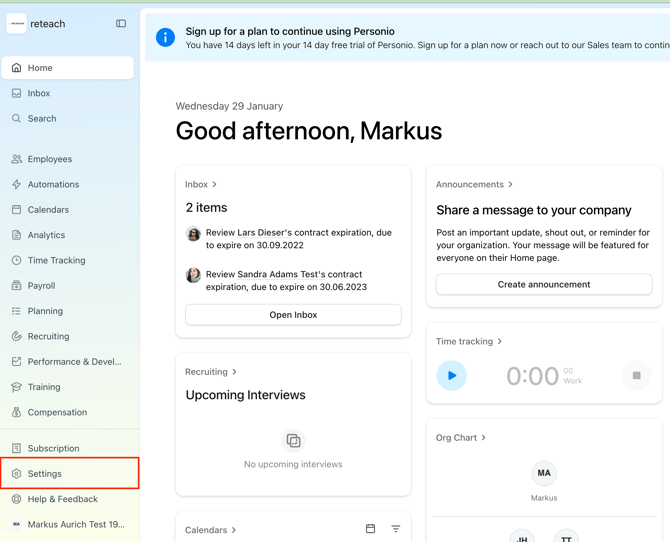This screenshot has height=542, width=670.
Task: Open Automations from the sidebar
Action: pyautogui.click(x=68, y=184)
